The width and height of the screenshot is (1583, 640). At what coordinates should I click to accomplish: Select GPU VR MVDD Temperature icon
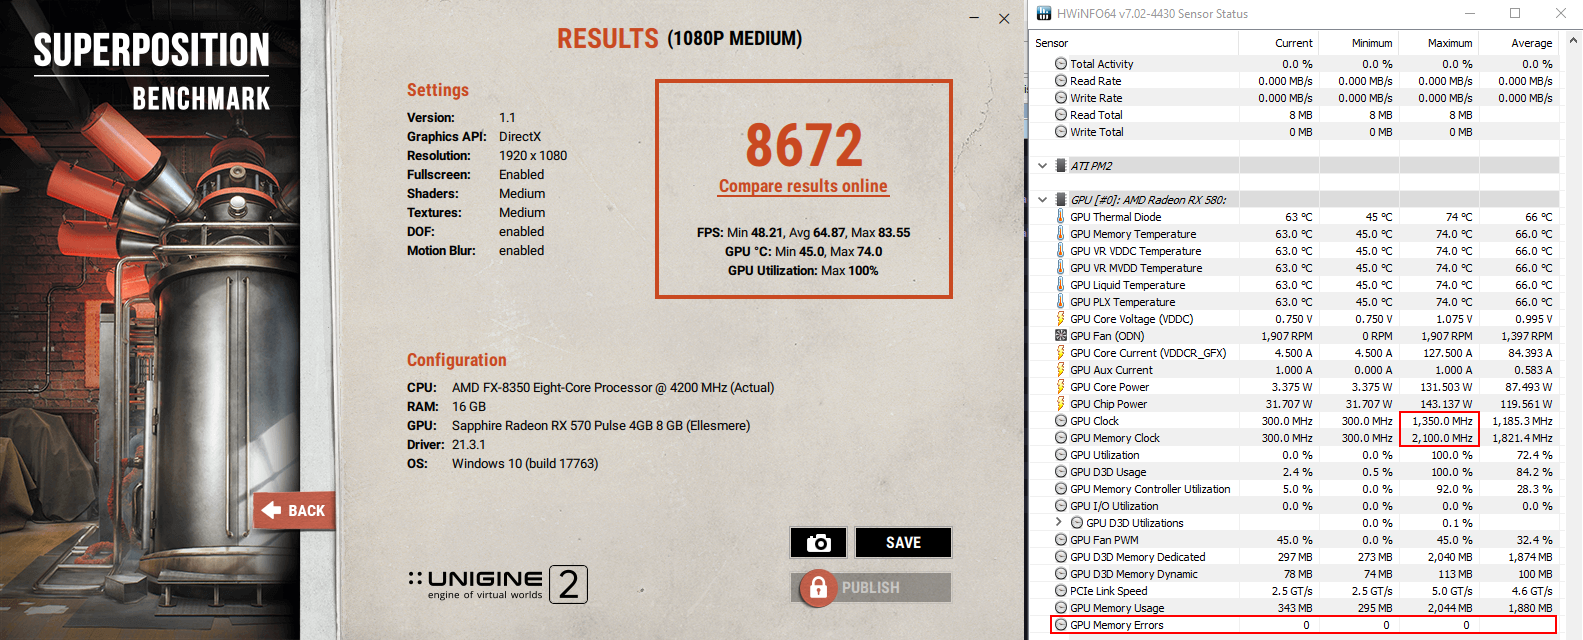tap(1061, 268)
